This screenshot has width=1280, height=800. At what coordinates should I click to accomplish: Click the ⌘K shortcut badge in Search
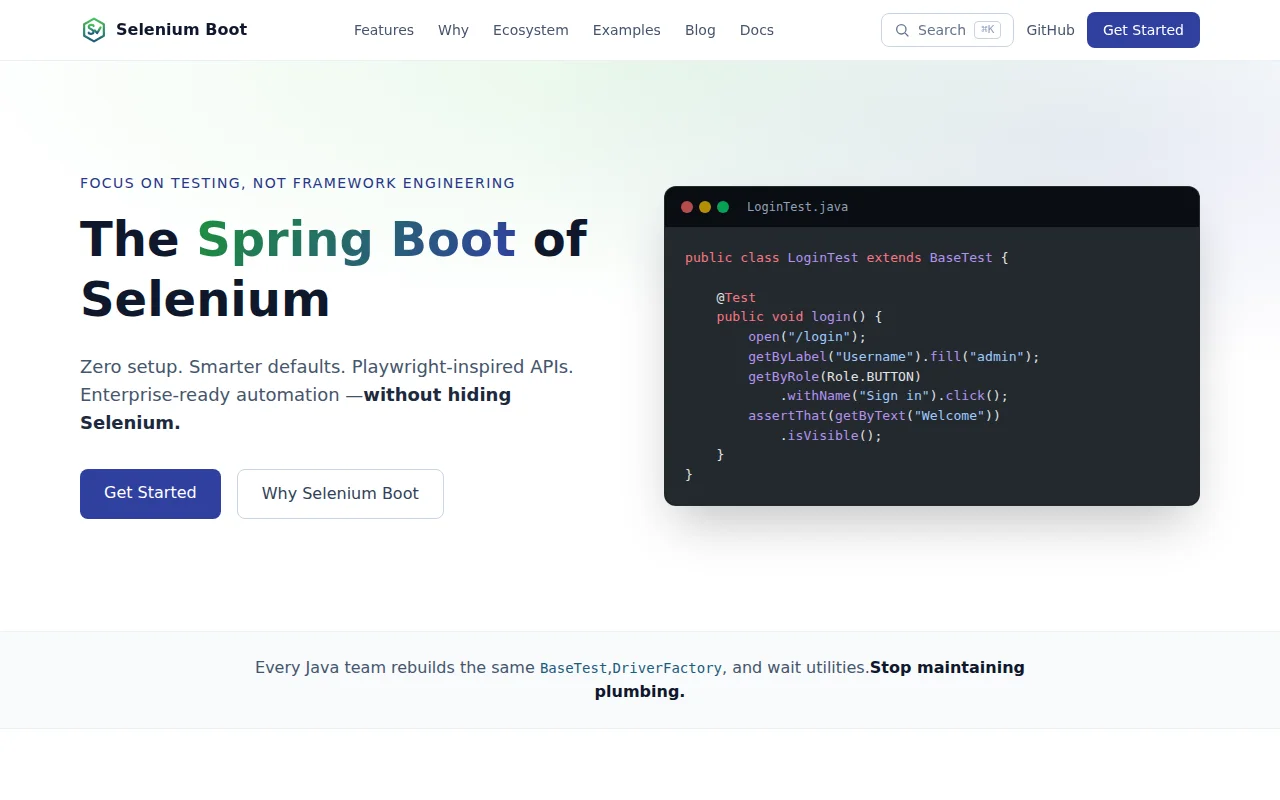tap(987, 30)
